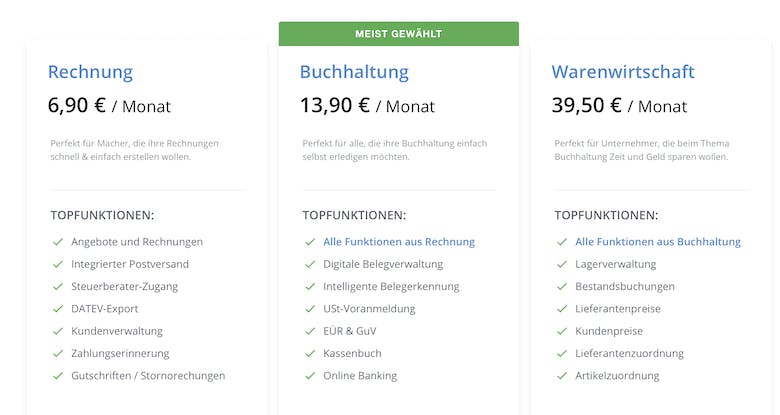This screenshot has width=780, height=415.
Task: Click checkmark icon beside Angebote und Rechnungen
Action: [x=58, y=242]
